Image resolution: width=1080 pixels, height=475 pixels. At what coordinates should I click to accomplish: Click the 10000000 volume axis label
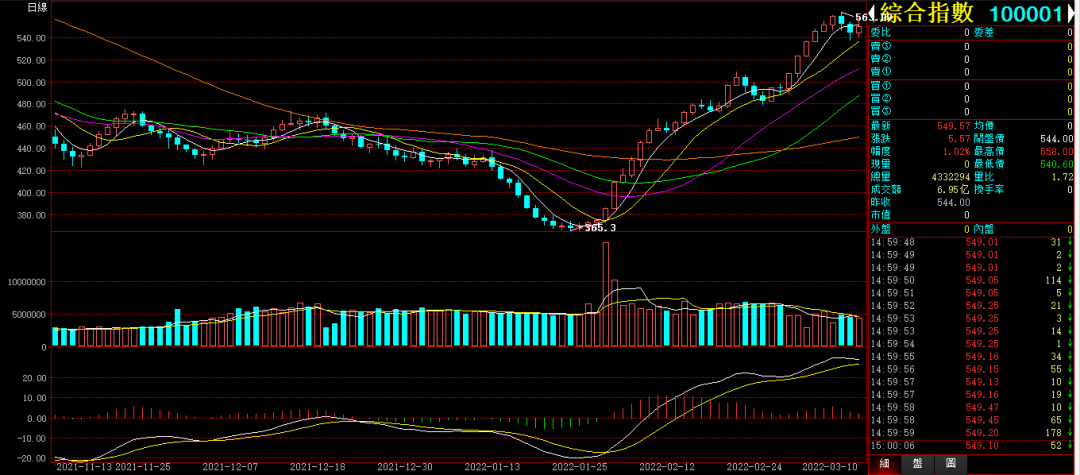(27, 282)
